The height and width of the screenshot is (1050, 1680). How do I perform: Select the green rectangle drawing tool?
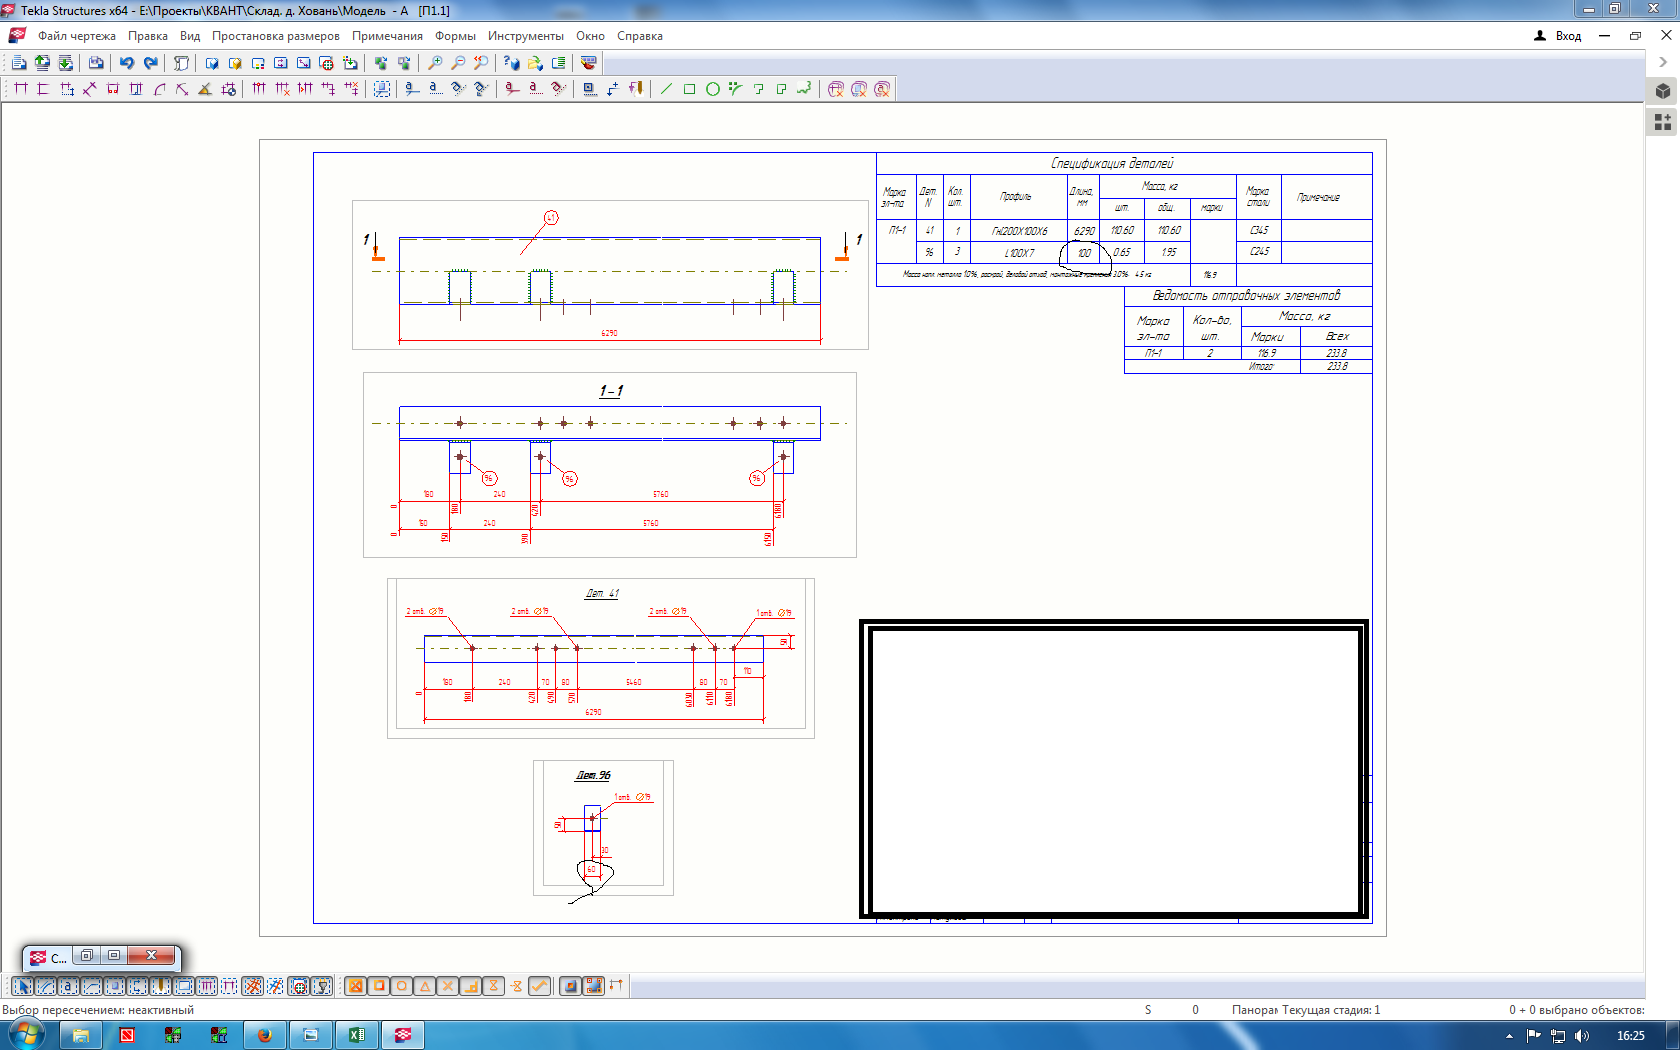tap(689, 89)
